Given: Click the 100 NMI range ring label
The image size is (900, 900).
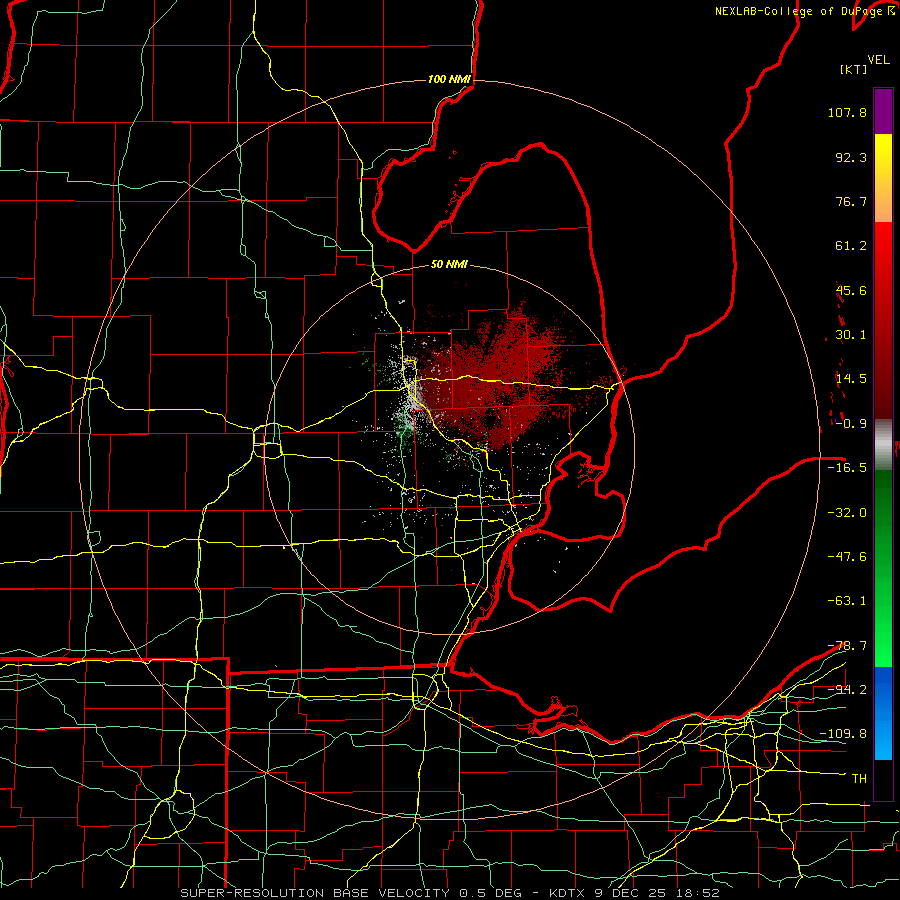Looking at the screenshot, I should (449, 79).
